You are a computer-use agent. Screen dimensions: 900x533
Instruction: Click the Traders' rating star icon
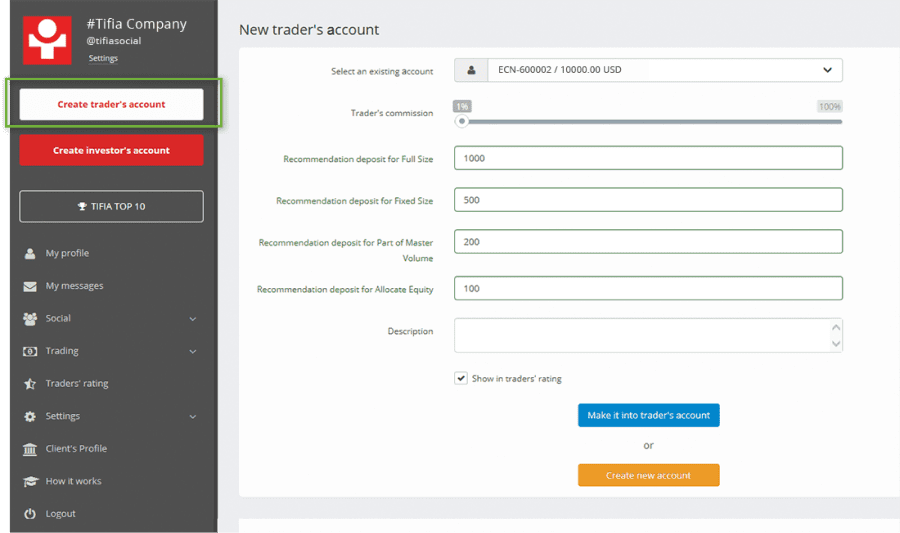pos(30,384)
